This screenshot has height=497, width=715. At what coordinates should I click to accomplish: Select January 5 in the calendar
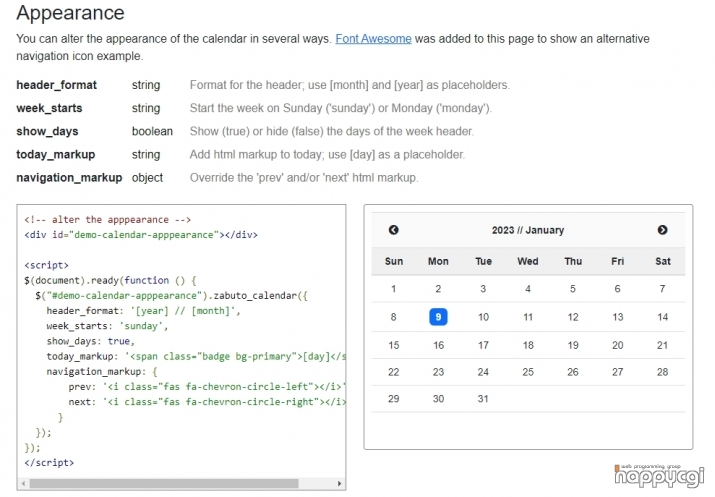click(573, 289)
